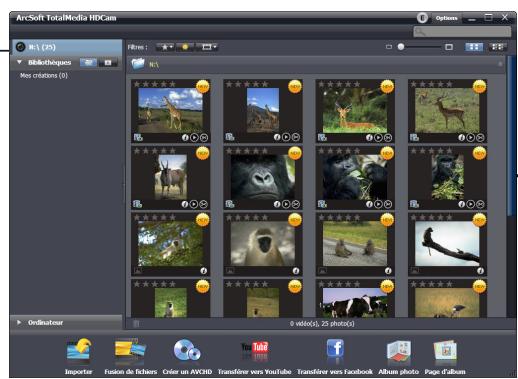Viewport: 518px width, 379px height.
Task: Collapse the N:\ folder group
Action: point(500,64)
